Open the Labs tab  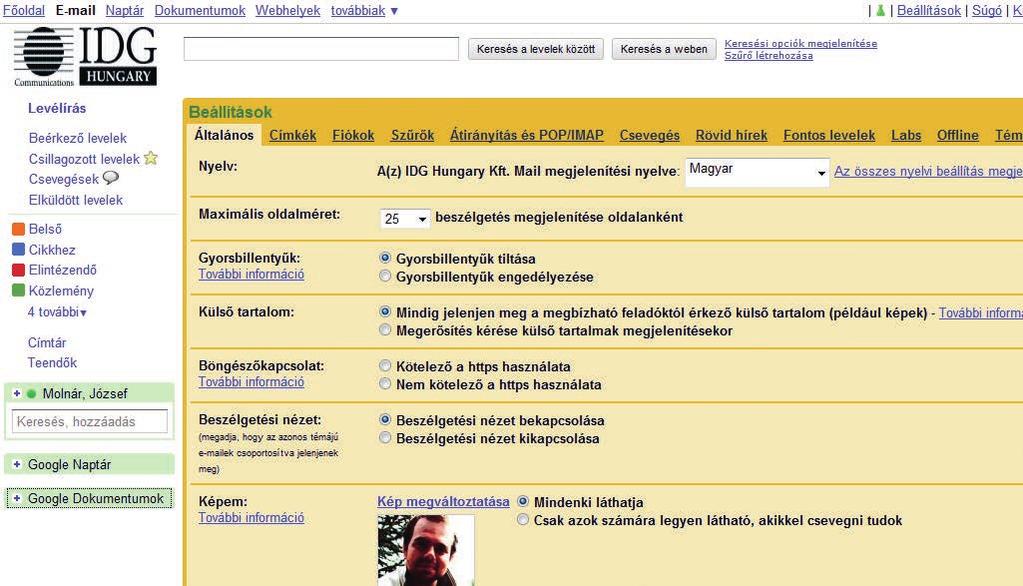(906, 135)
